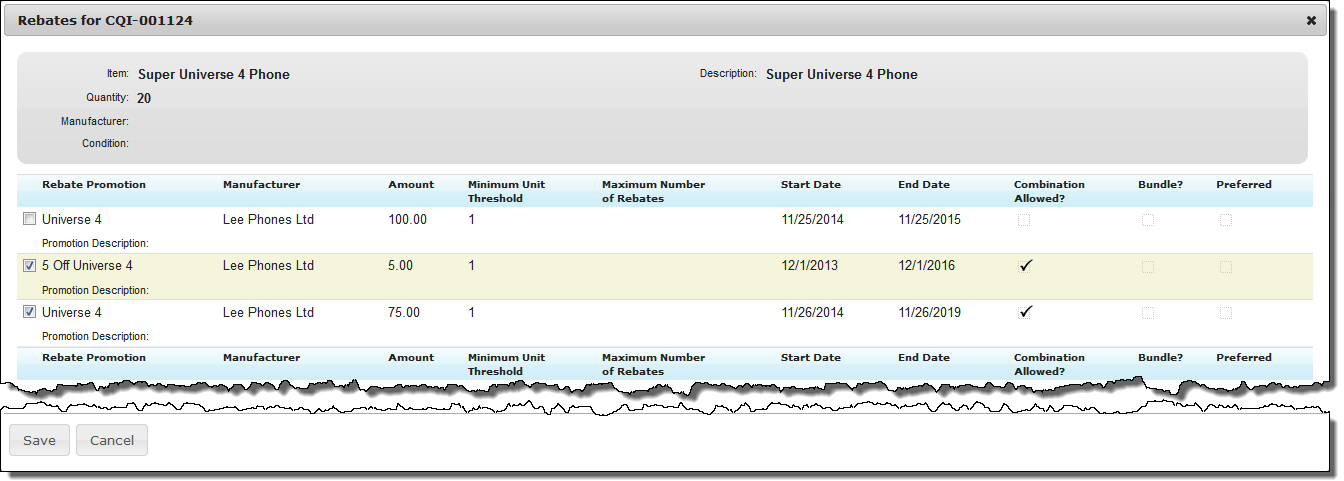
Task: Select the 5 Off Universe 4 promotion name
Action: point(87,266)
